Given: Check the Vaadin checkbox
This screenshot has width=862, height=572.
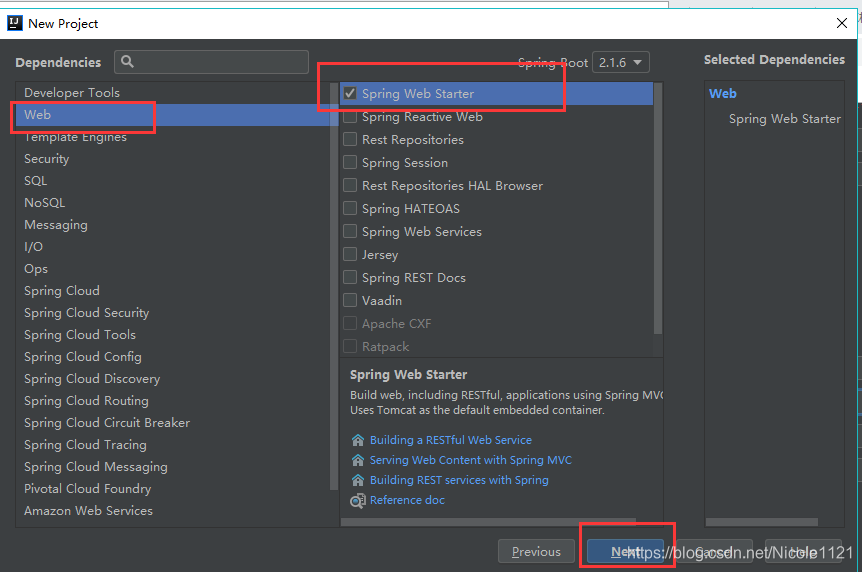Looking at the screenshot, I should click(350, 300).
